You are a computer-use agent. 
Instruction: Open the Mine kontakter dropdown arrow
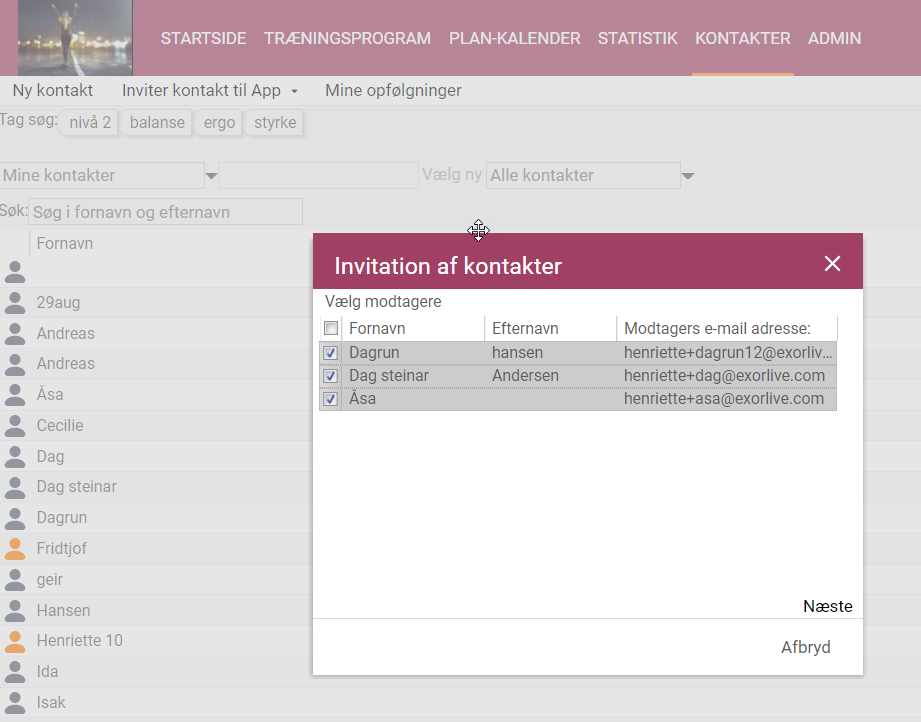(x=211, y=176)
